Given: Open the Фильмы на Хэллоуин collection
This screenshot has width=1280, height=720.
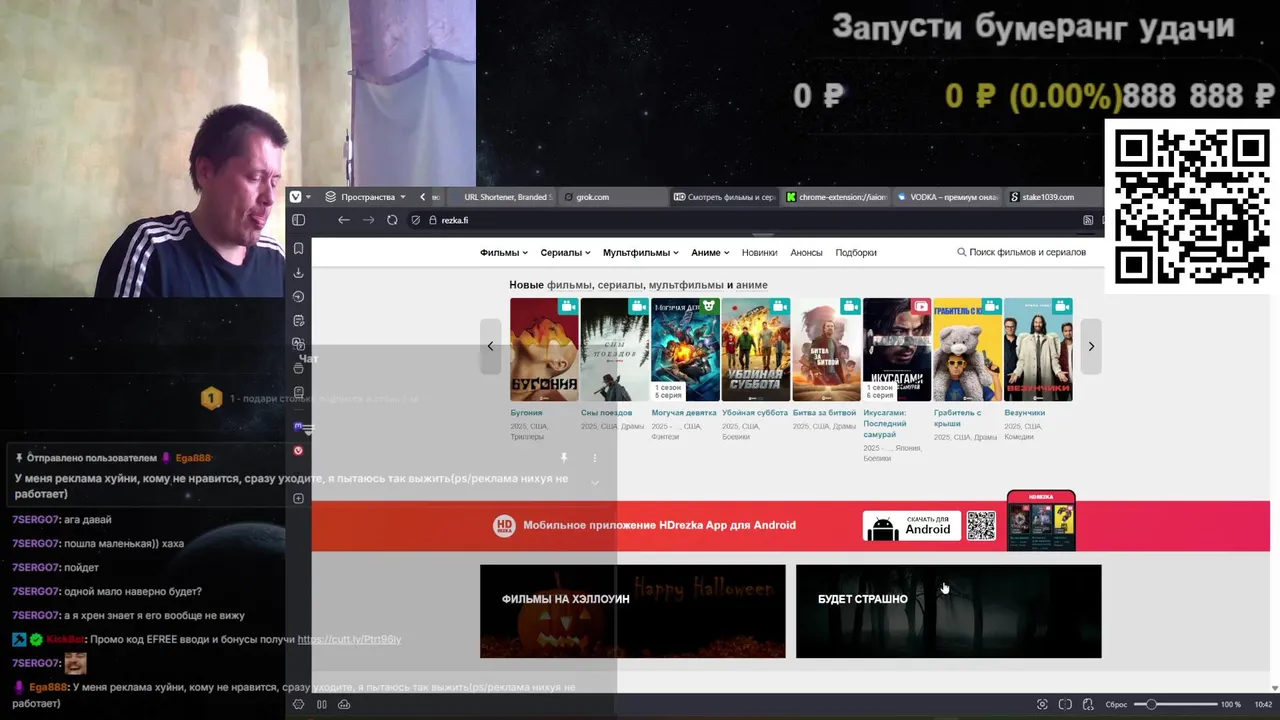Looking at the screenshot, I should 632,611.
